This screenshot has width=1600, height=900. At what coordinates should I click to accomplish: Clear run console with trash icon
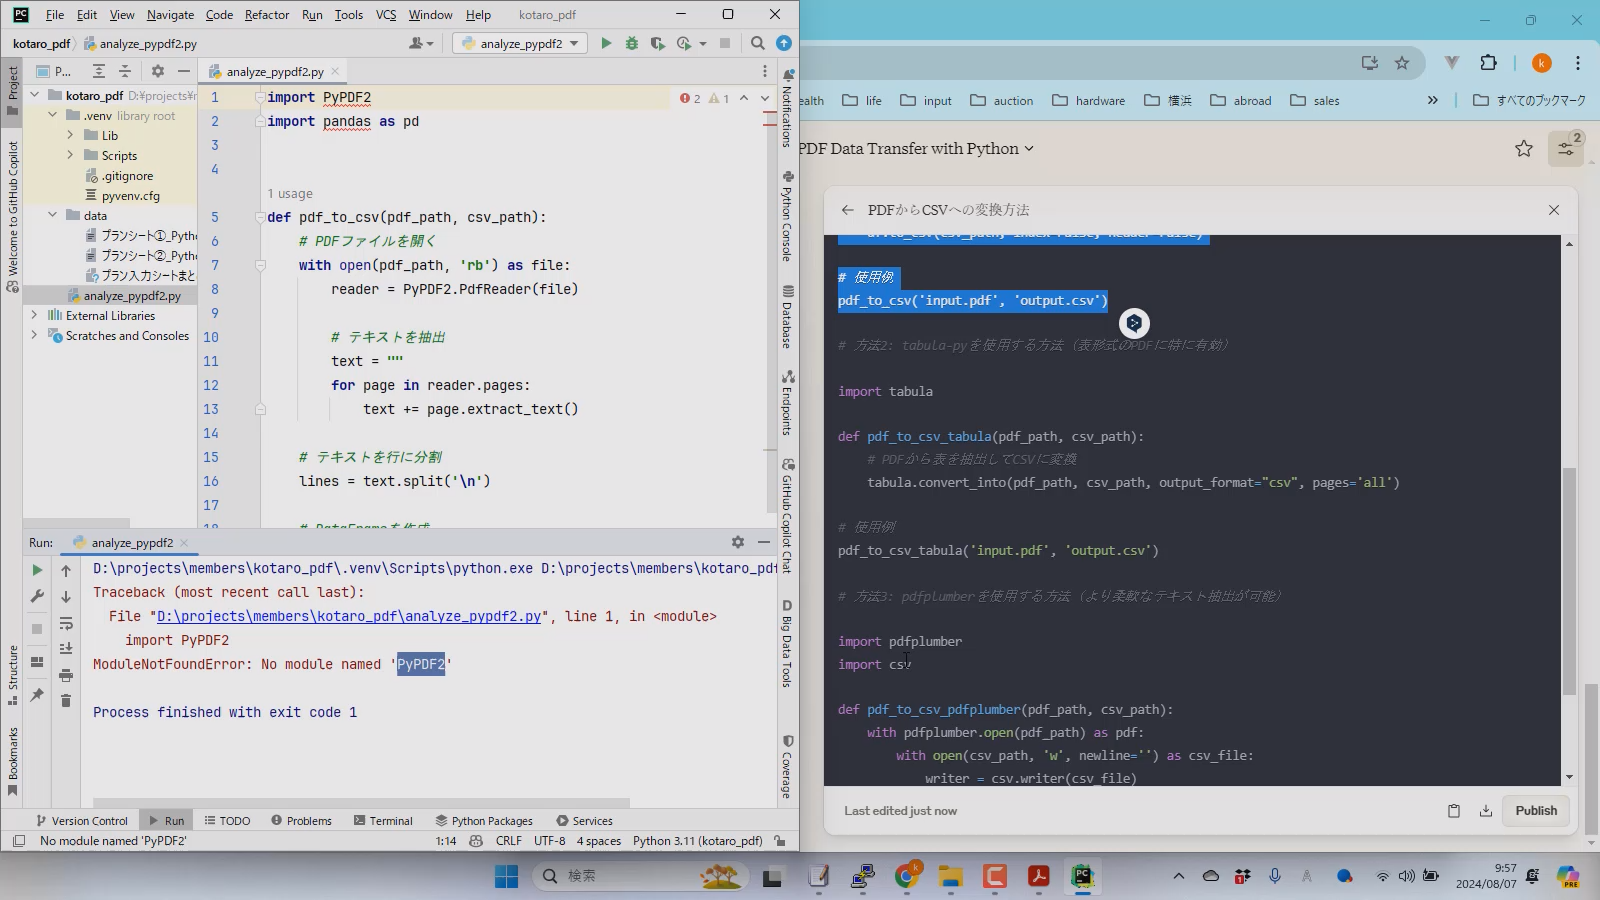coord(66,701)
